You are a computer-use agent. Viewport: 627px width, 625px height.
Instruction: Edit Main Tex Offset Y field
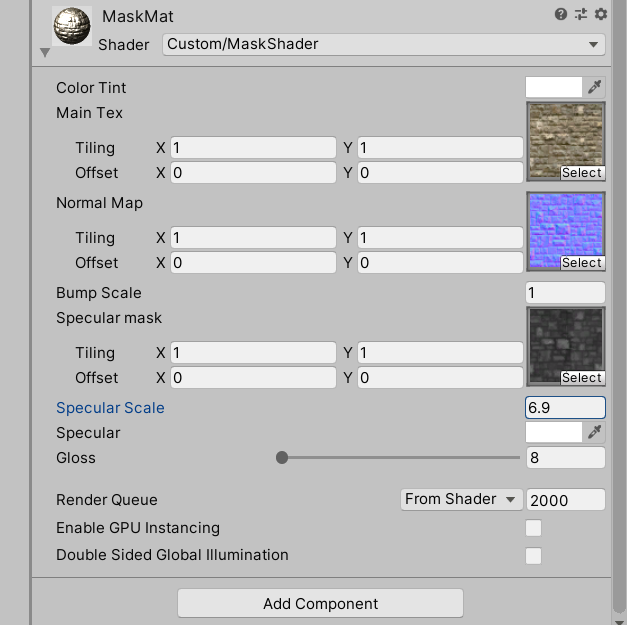tap(440, 173)
